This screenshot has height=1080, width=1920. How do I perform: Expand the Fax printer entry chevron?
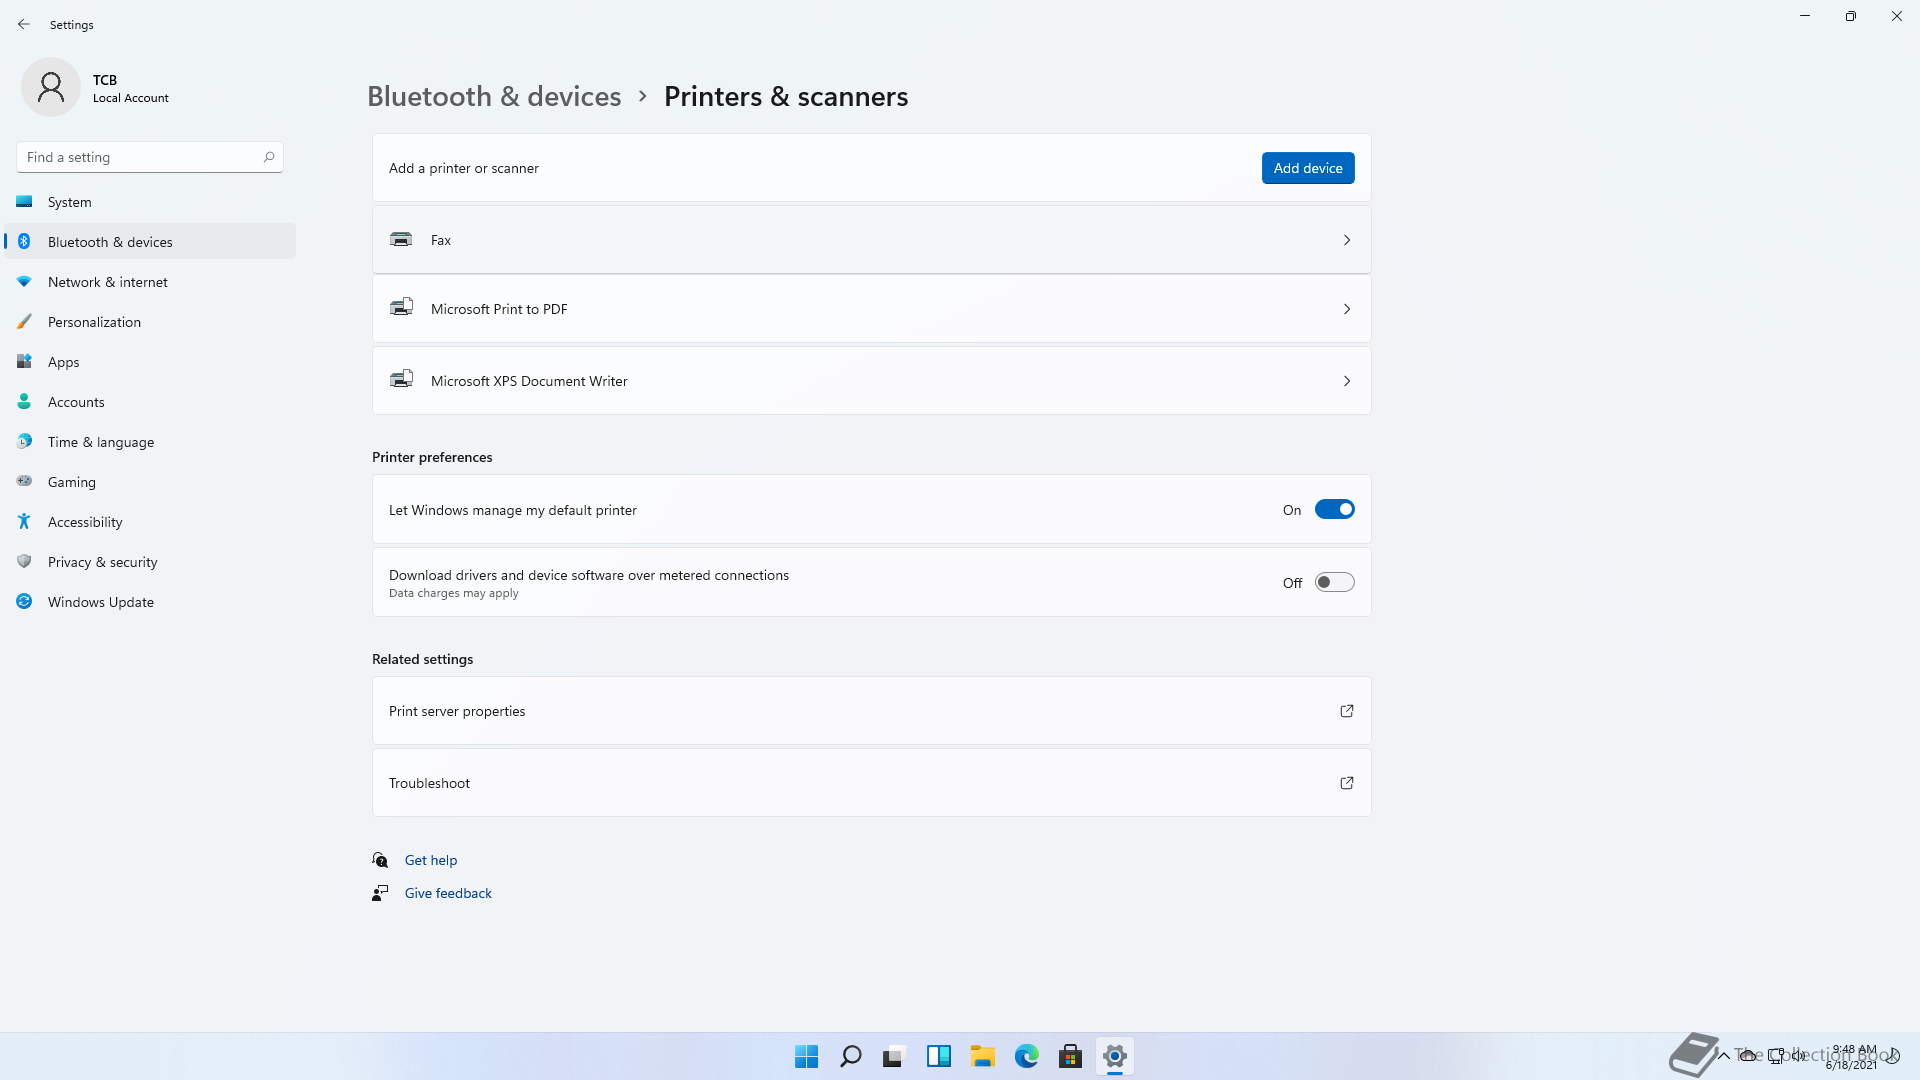1347,240
